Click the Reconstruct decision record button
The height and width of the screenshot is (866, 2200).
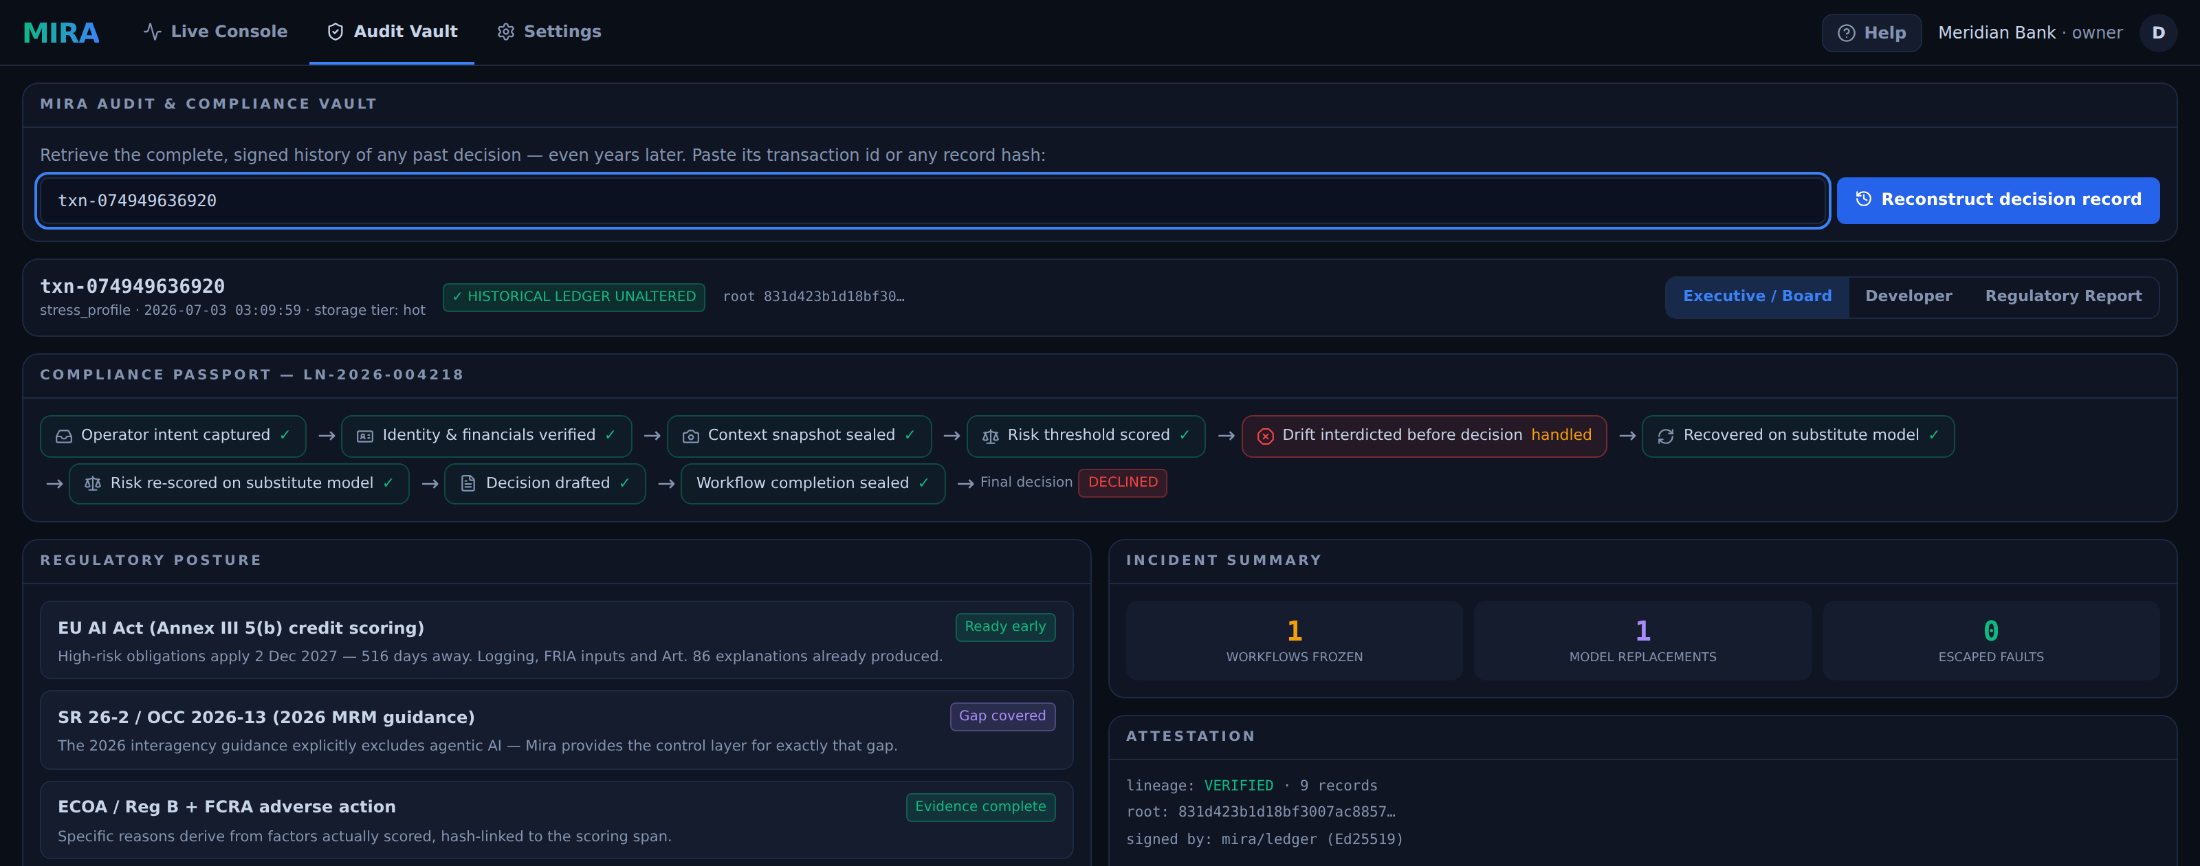tap(1998, 200)
